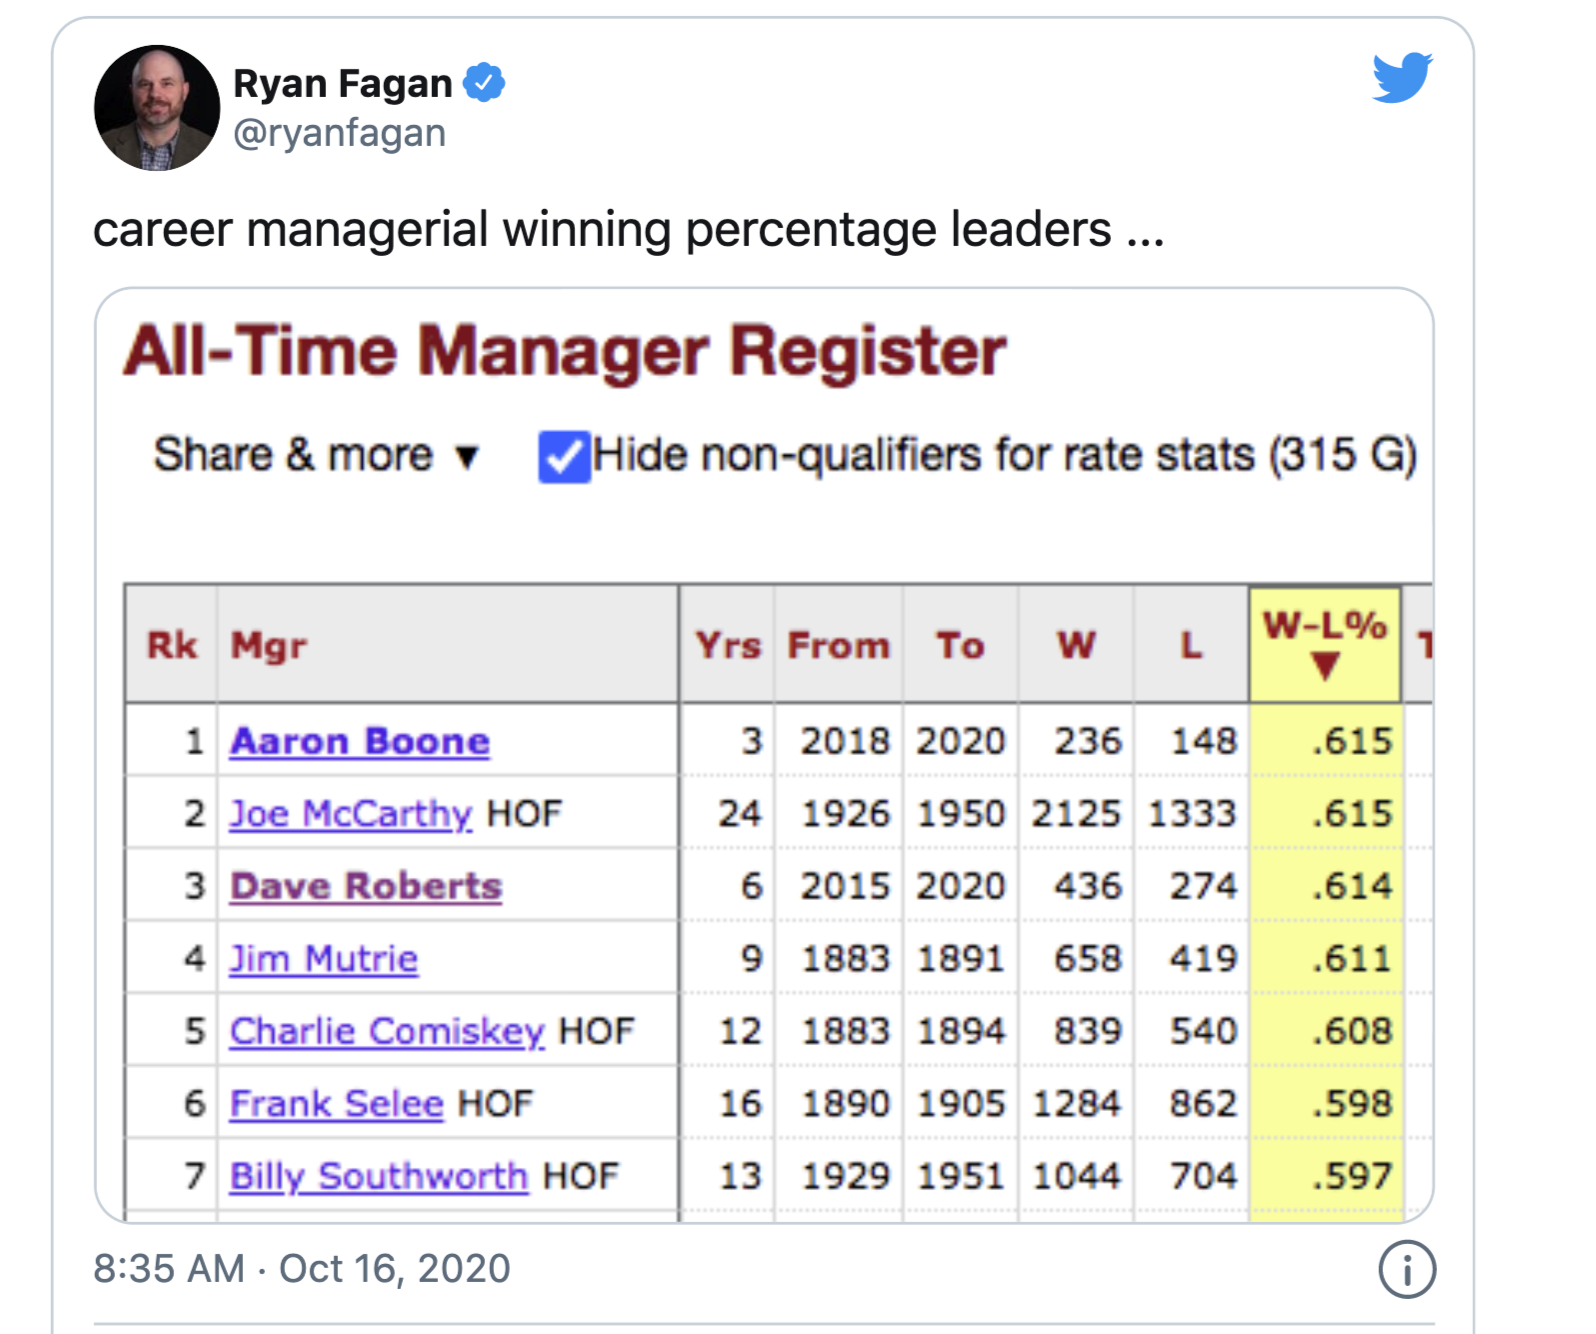1596x1334 pixels.
Task: Click the tweet info icon
Action: 1406,1269
